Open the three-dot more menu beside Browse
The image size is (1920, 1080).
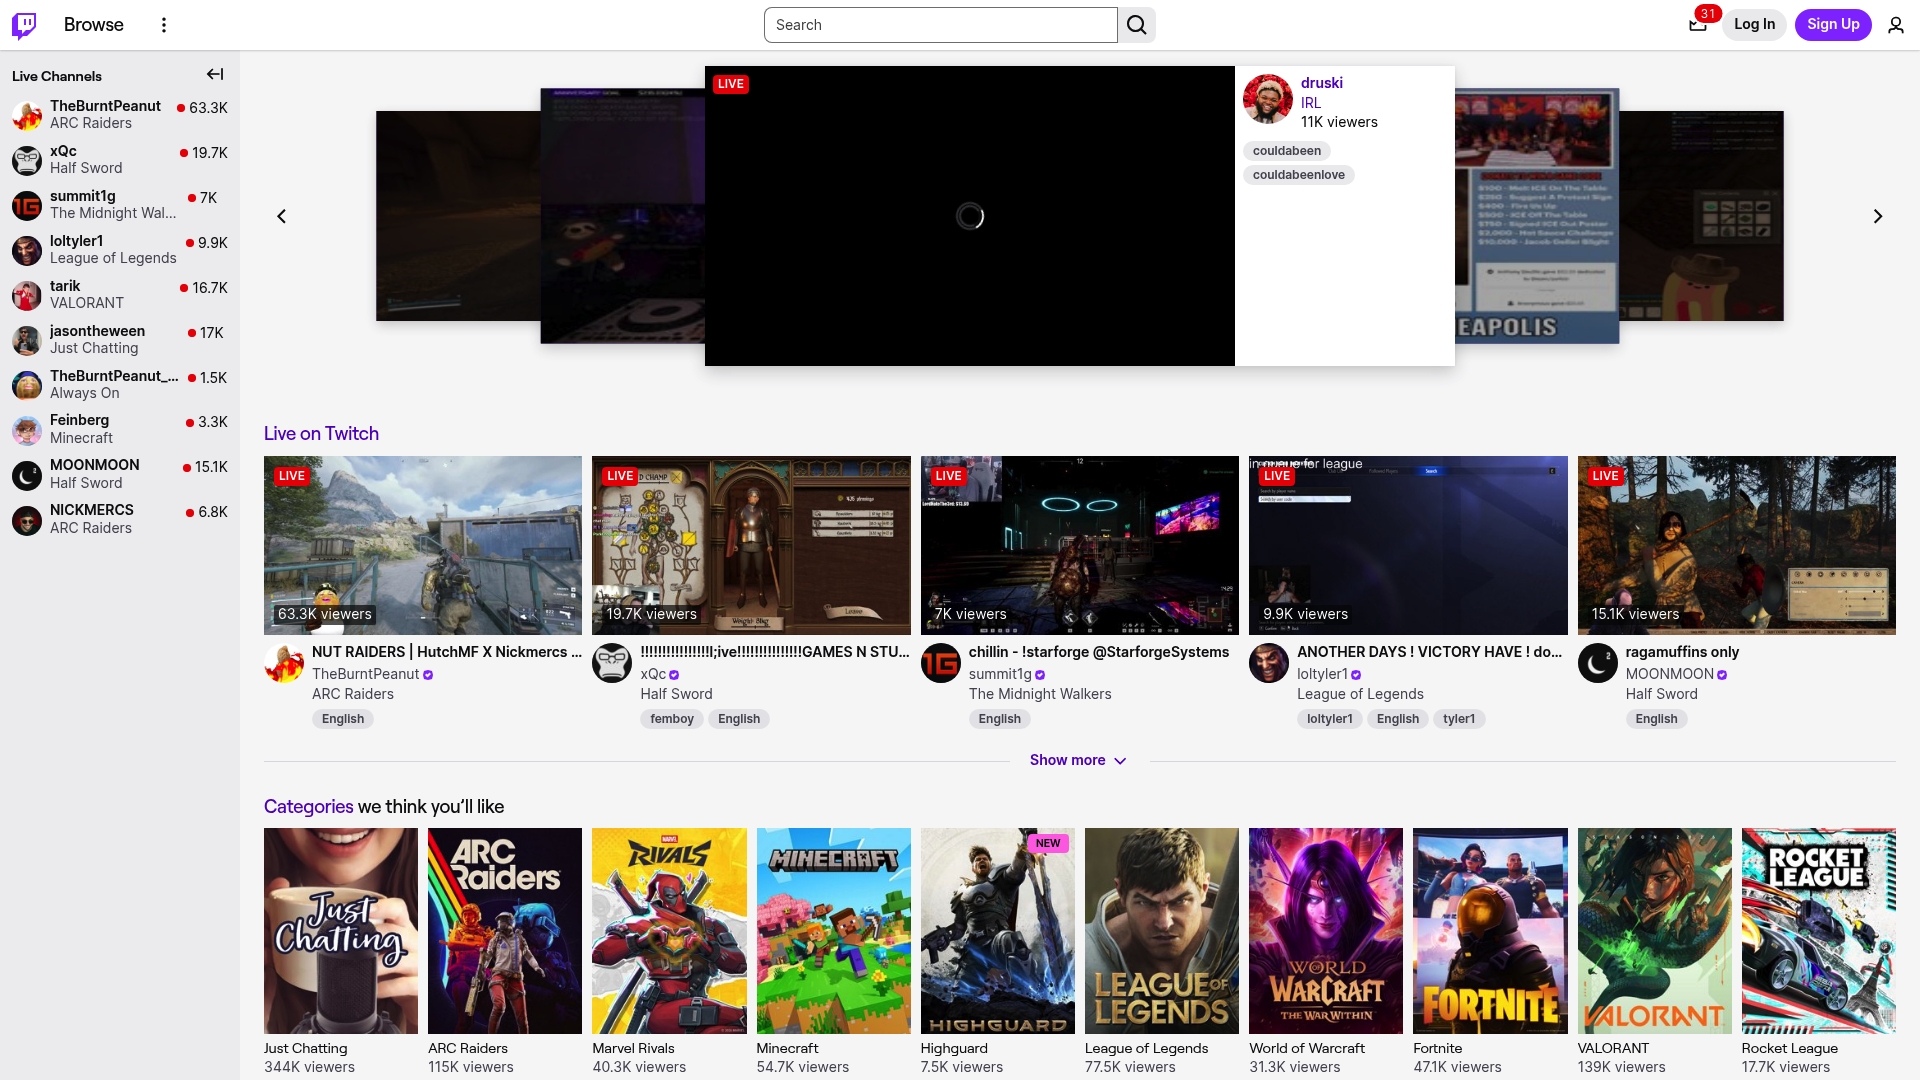(x=163, y=24)
